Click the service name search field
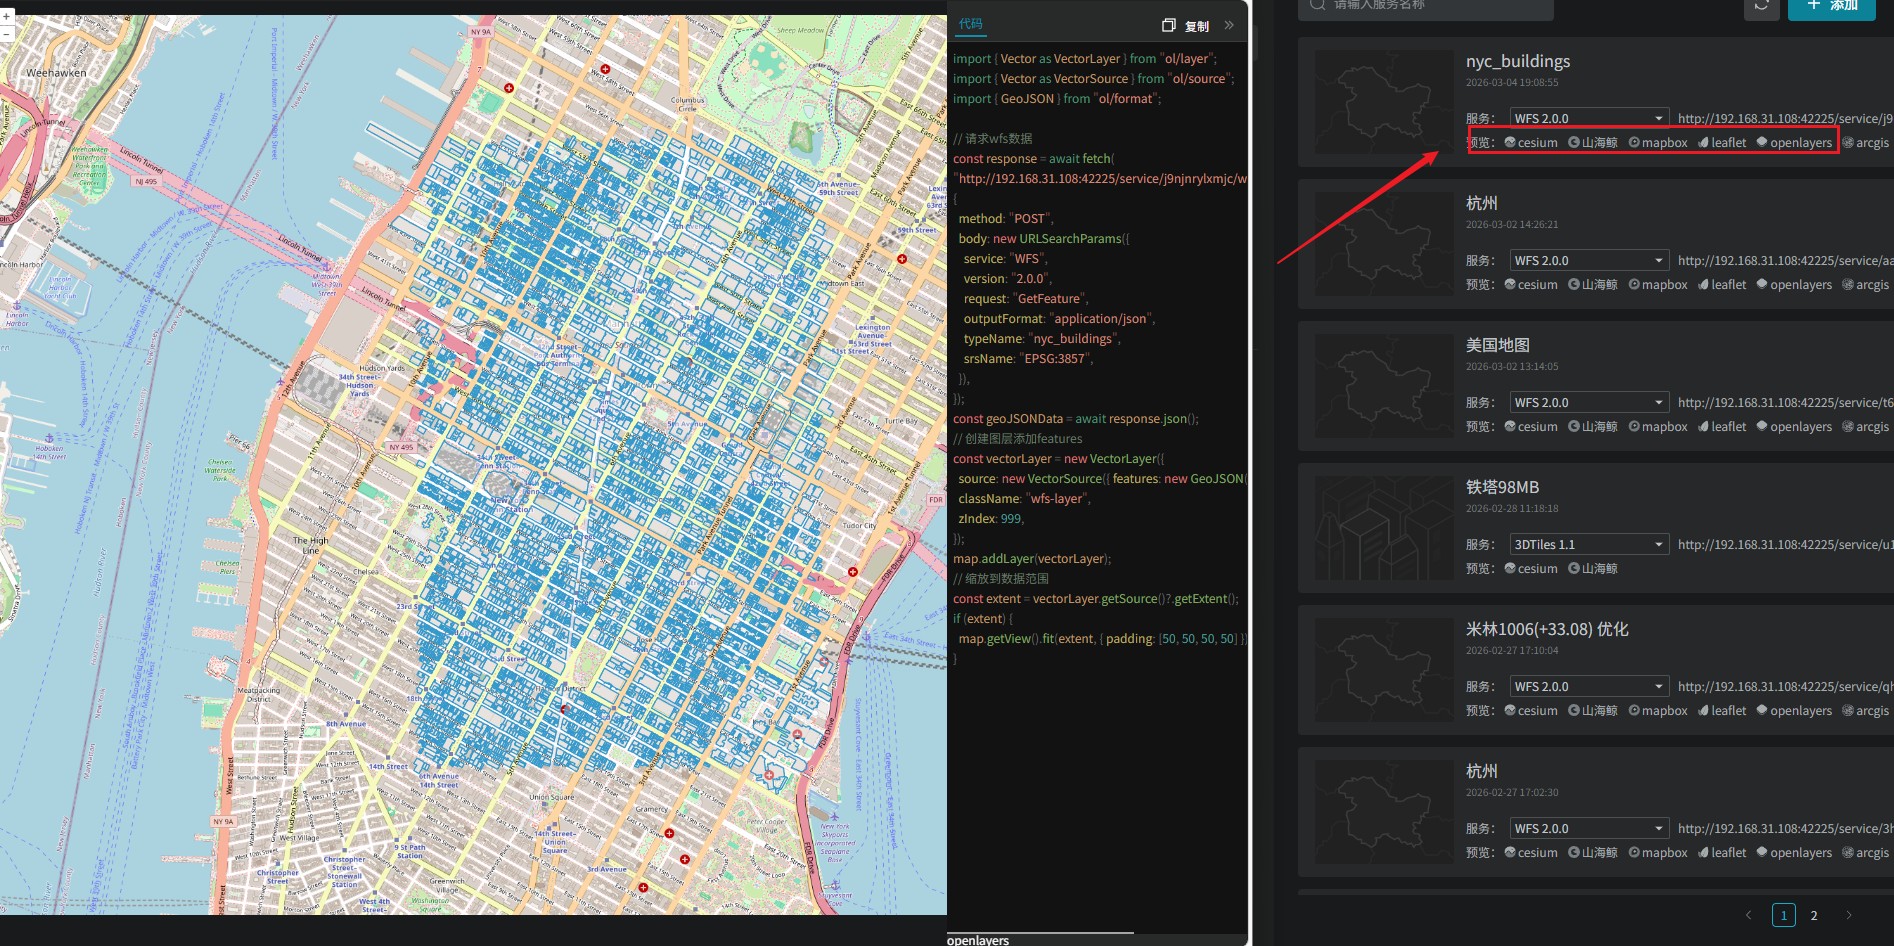This screenshot has height=946, width=1894. point(1430,7)
